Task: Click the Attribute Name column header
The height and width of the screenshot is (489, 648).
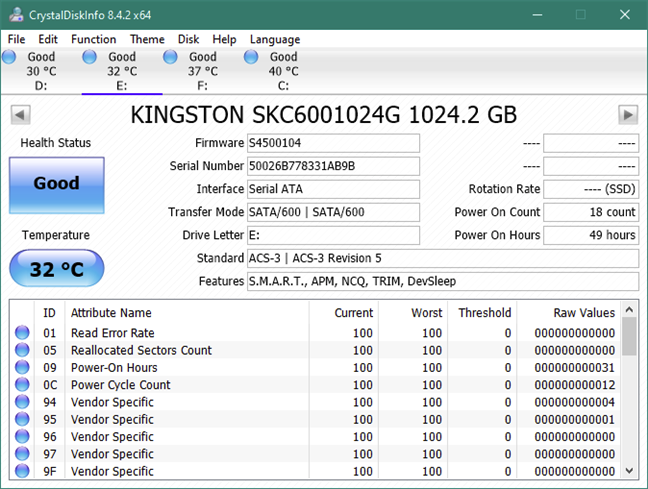Action: click(187, 313)
